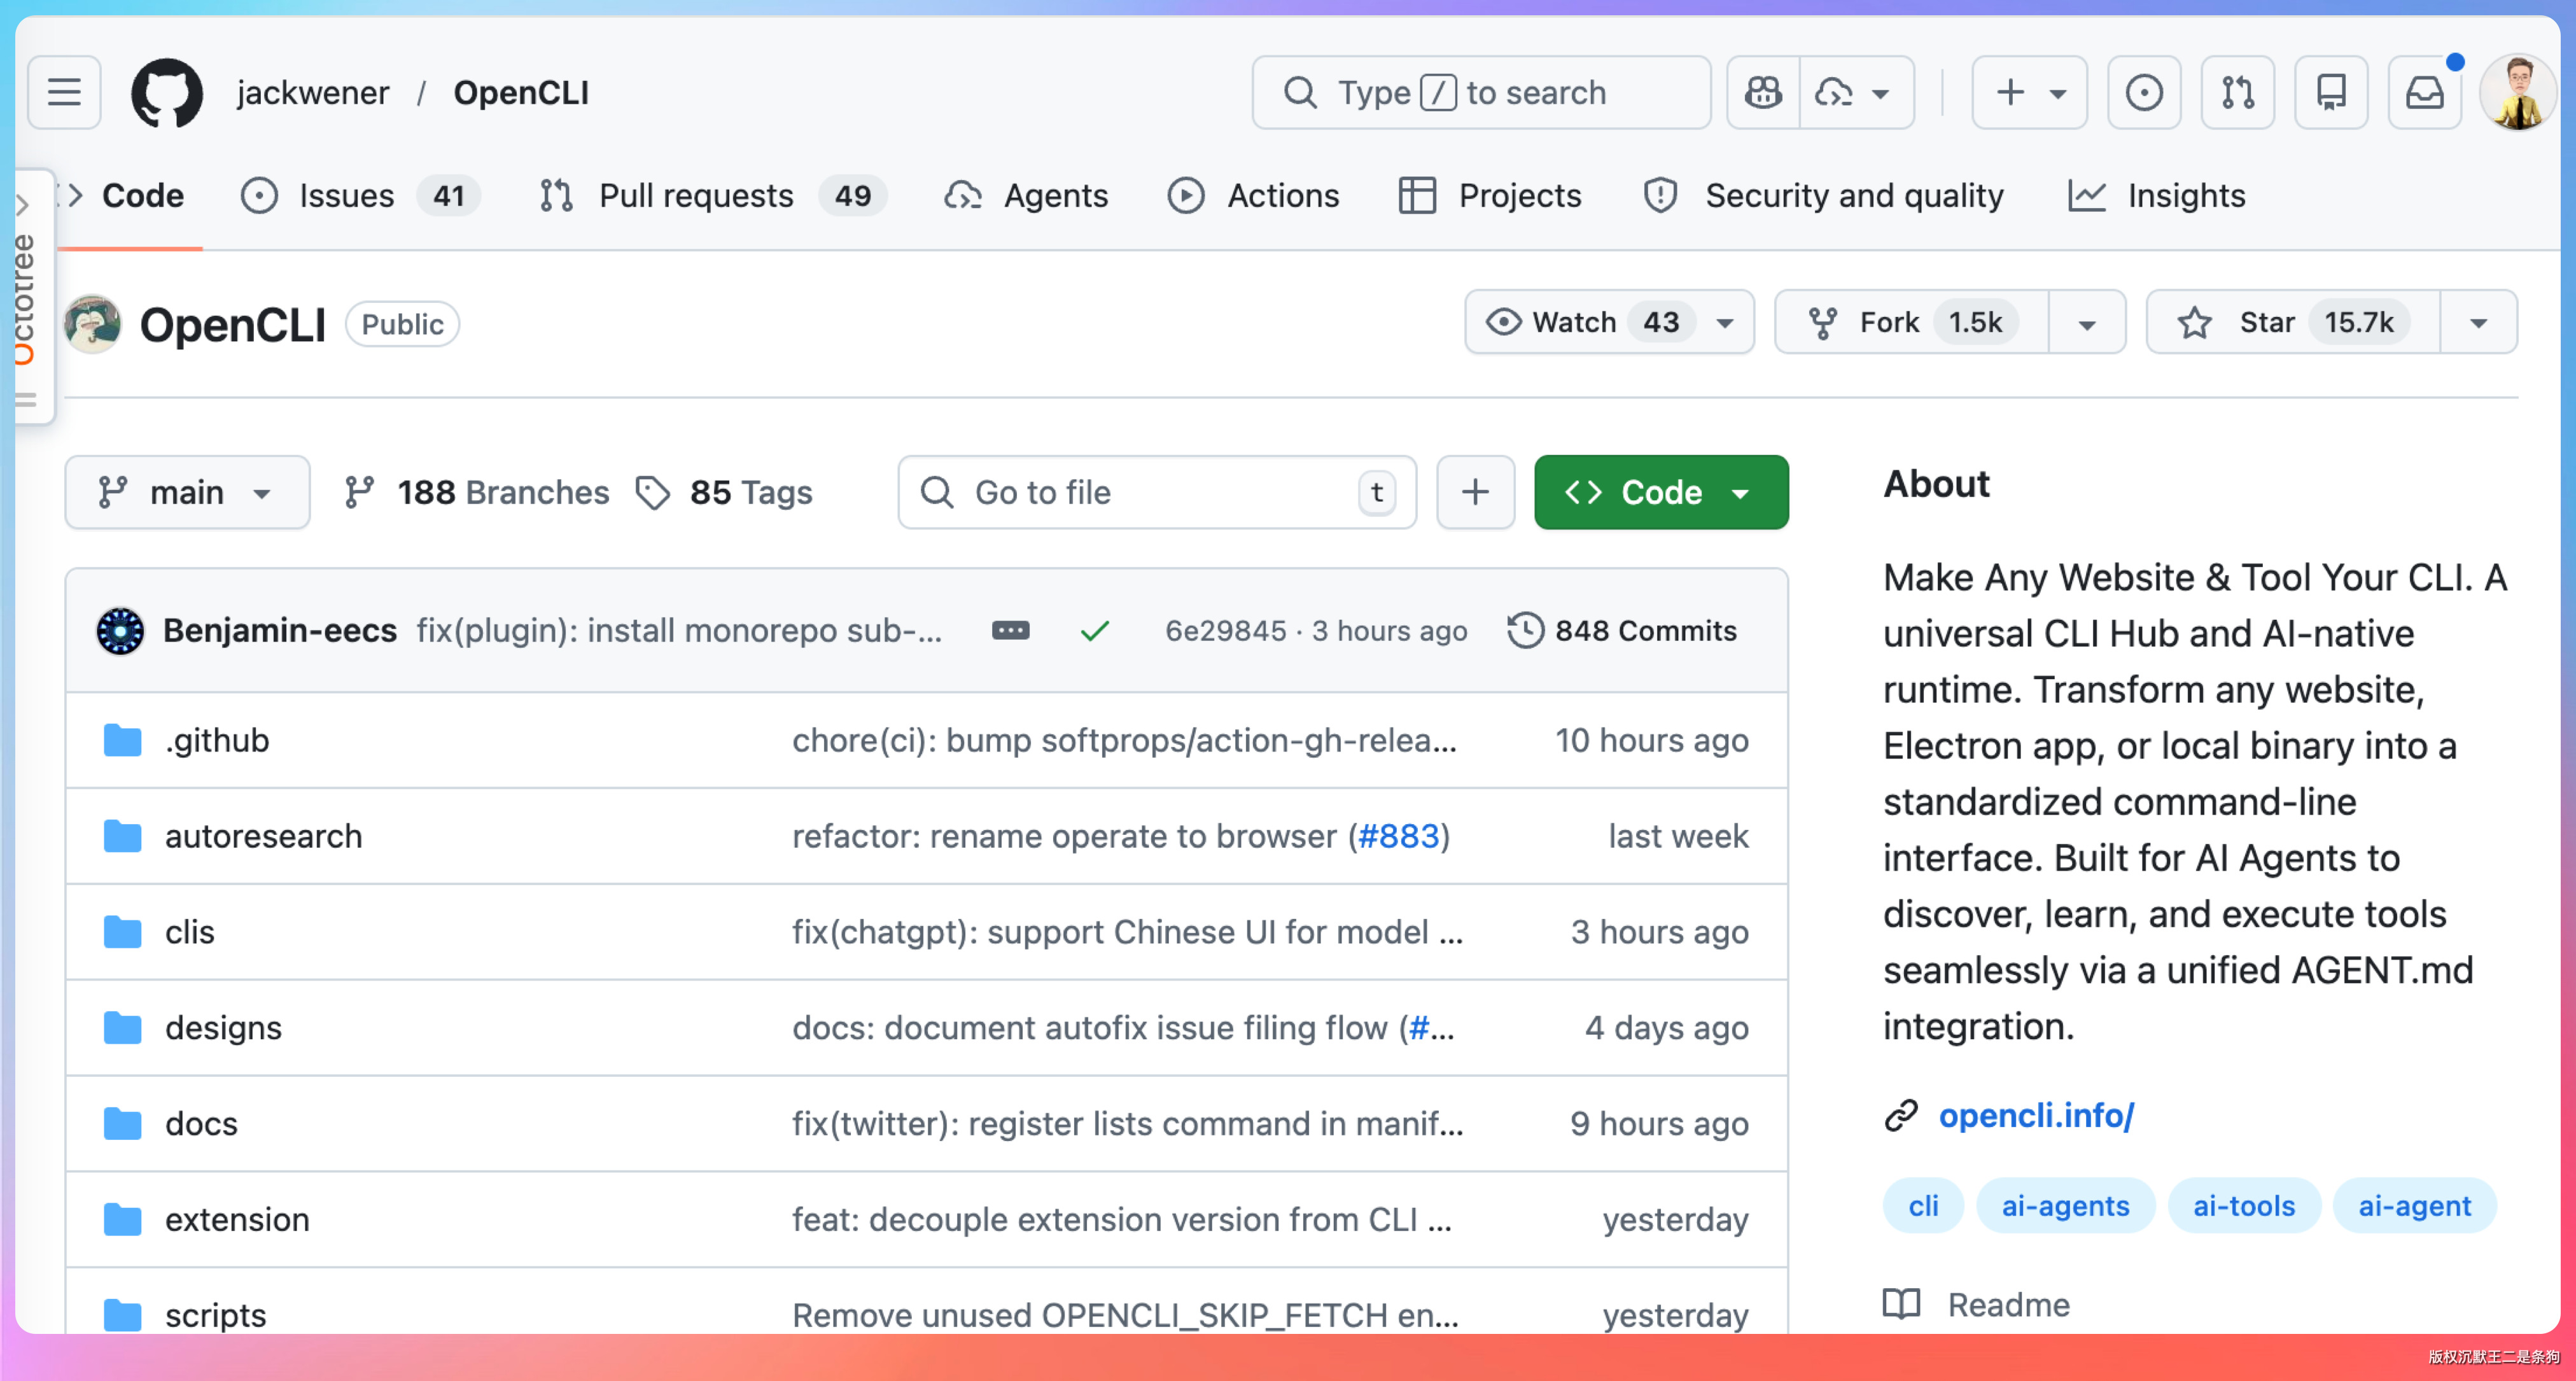Go to the GitHub homepage via the logo
Viewport: 2576px width, 1381px height.
tap(167, 93)
